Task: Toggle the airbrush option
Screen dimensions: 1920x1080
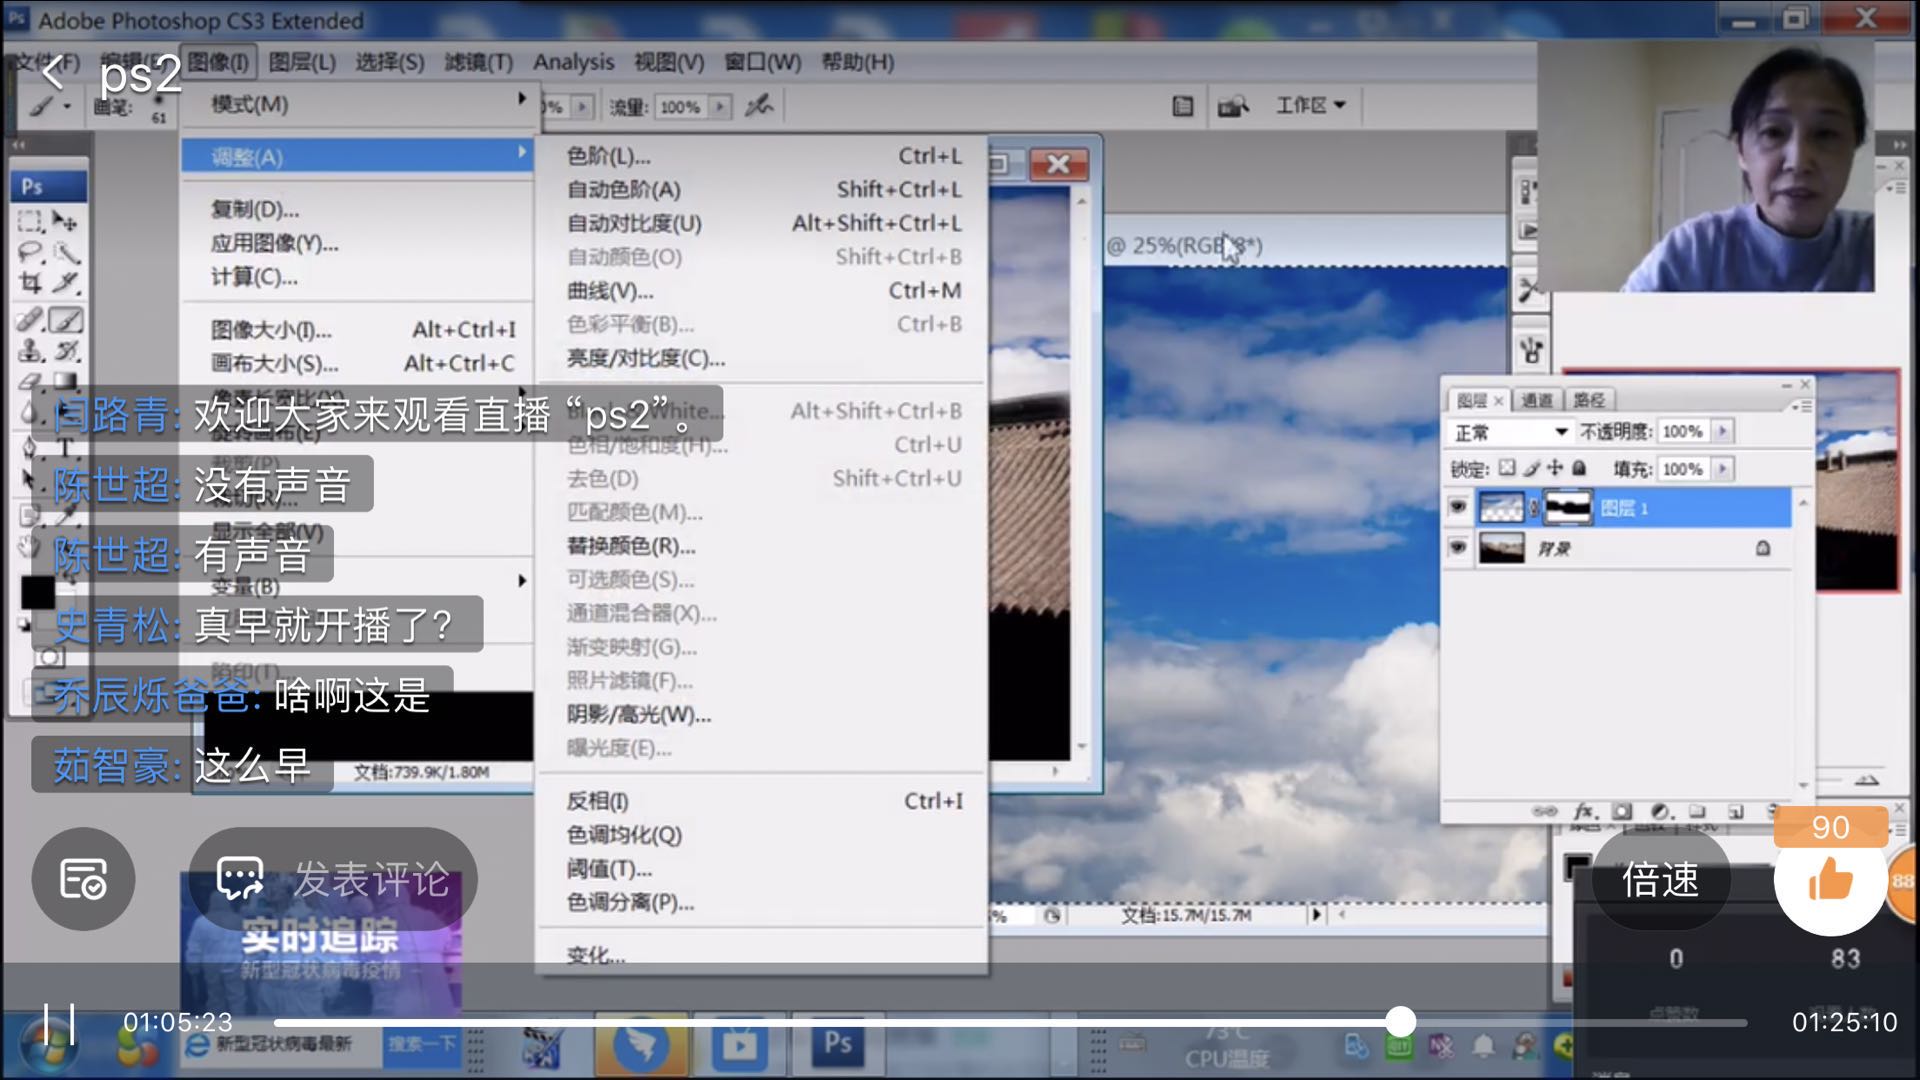Action: [x=759, y=105]
